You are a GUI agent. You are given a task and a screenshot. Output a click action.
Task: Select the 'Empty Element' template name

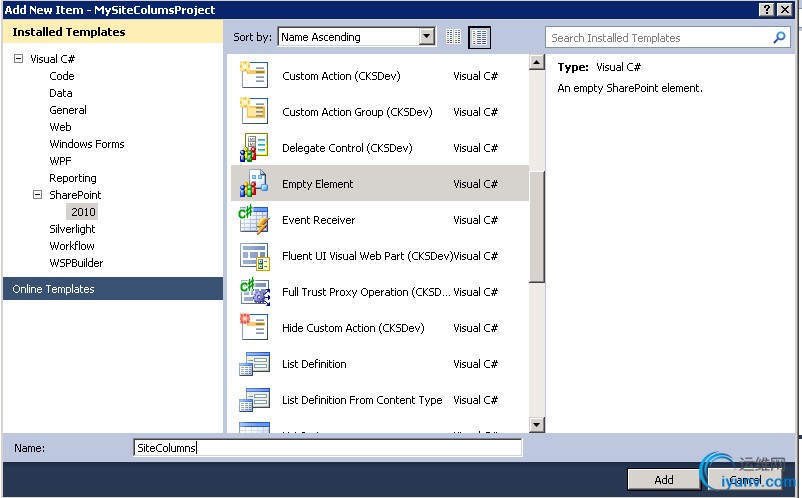[x=318, y=184]
